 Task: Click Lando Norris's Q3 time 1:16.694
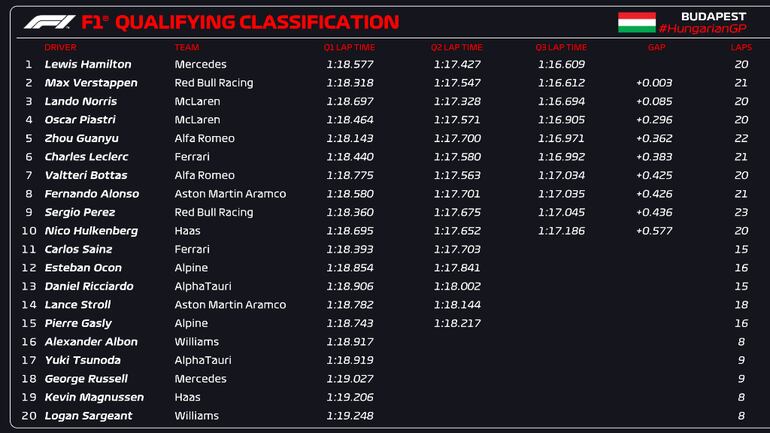[x=561, y=101]
